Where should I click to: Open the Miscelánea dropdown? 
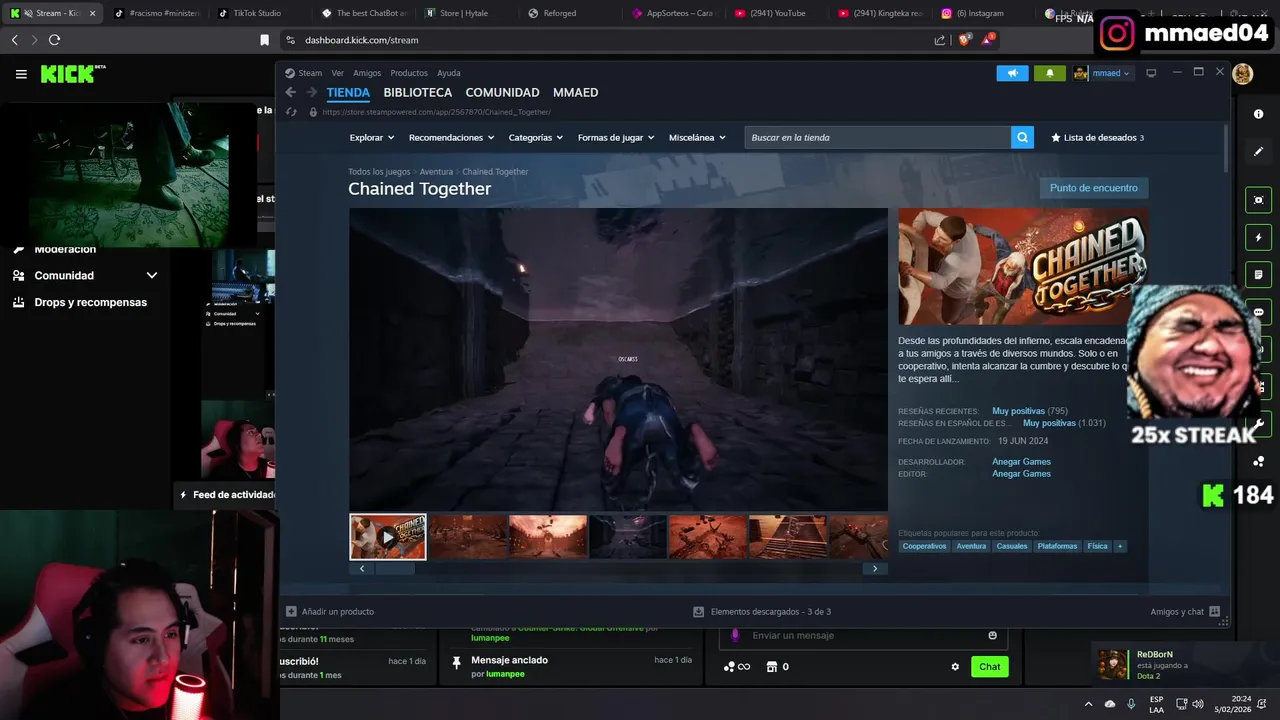tap(697, 138)
